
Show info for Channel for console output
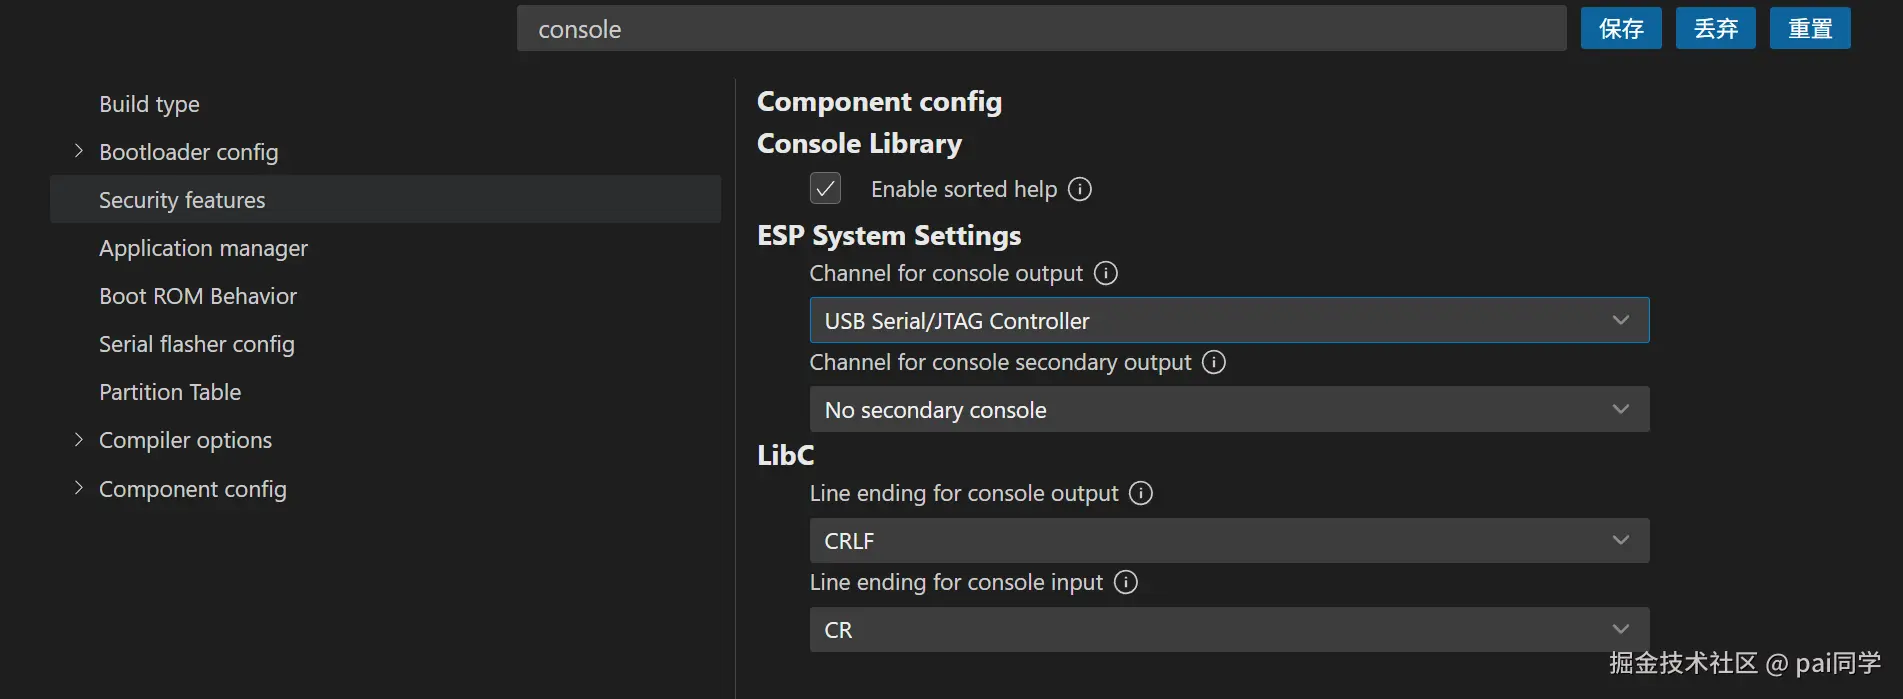coord(1106,273)
